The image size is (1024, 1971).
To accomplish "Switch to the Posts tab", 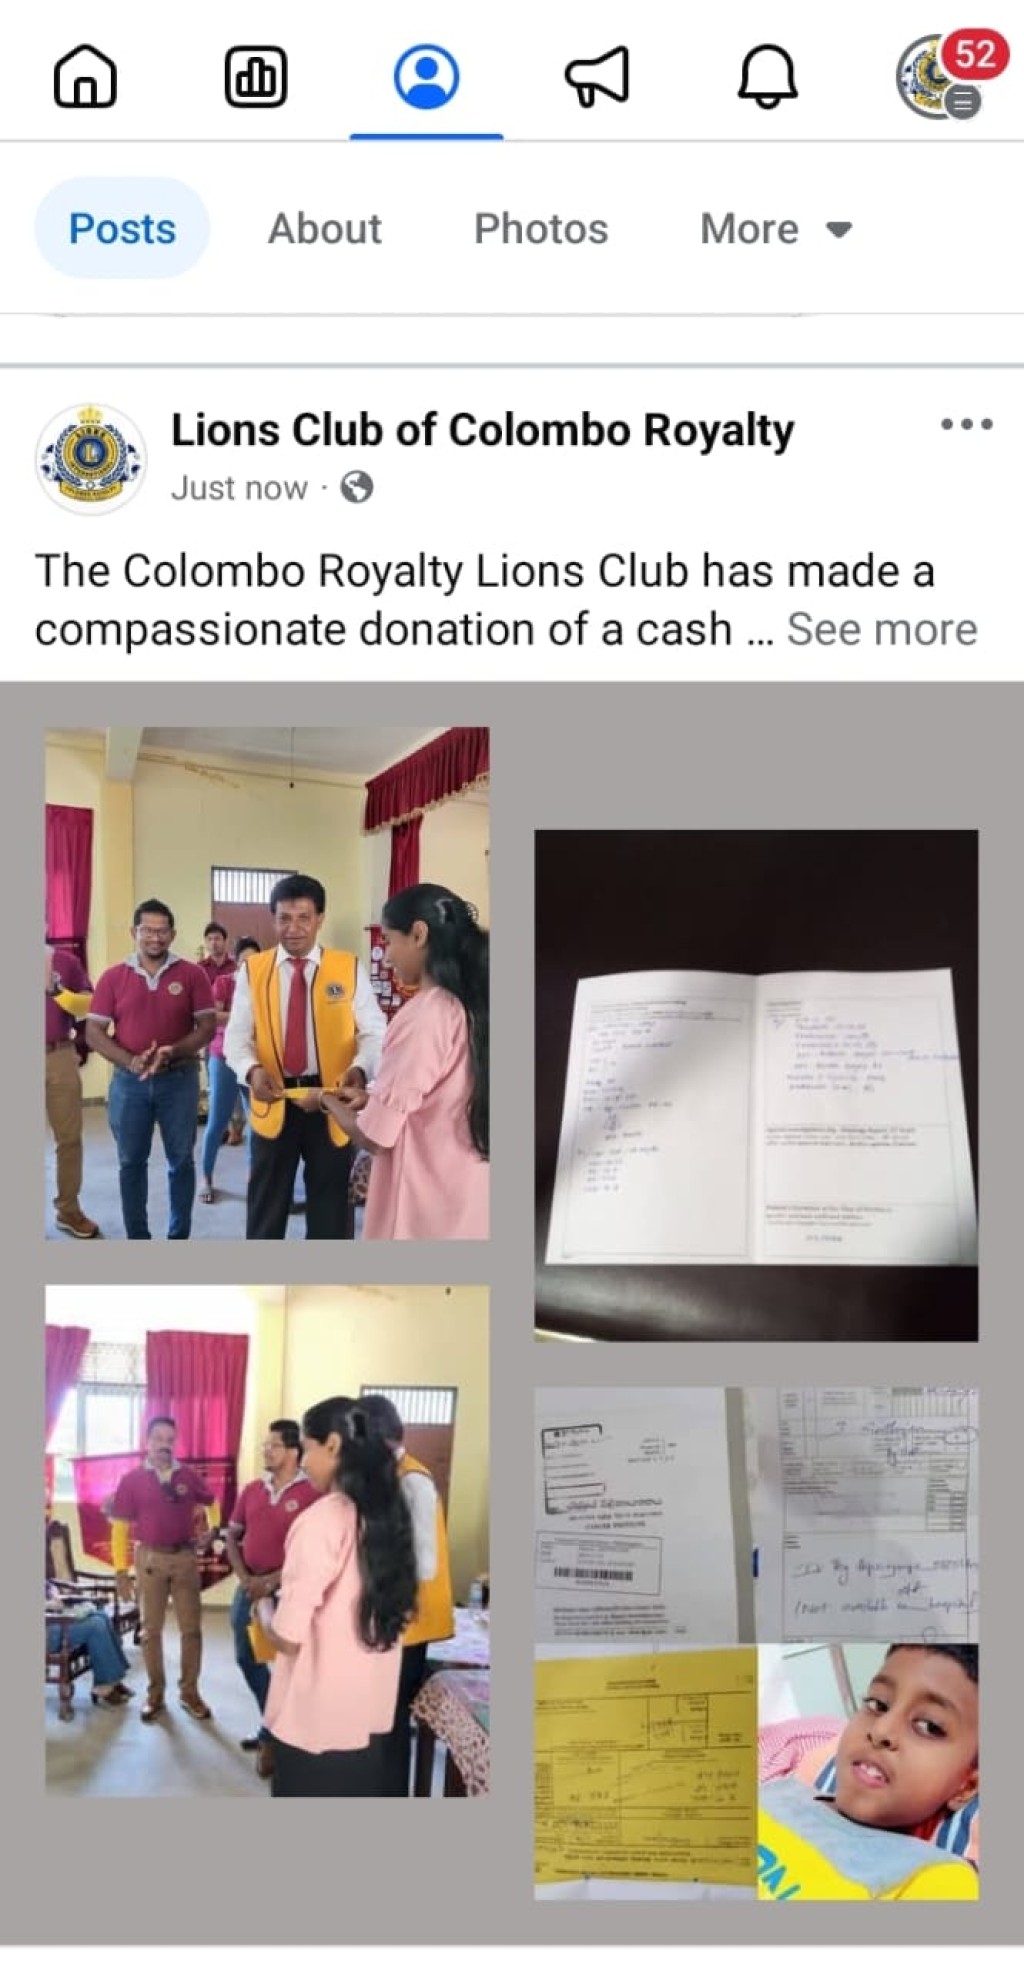I will pyautogui.click(x=122, y=229).
